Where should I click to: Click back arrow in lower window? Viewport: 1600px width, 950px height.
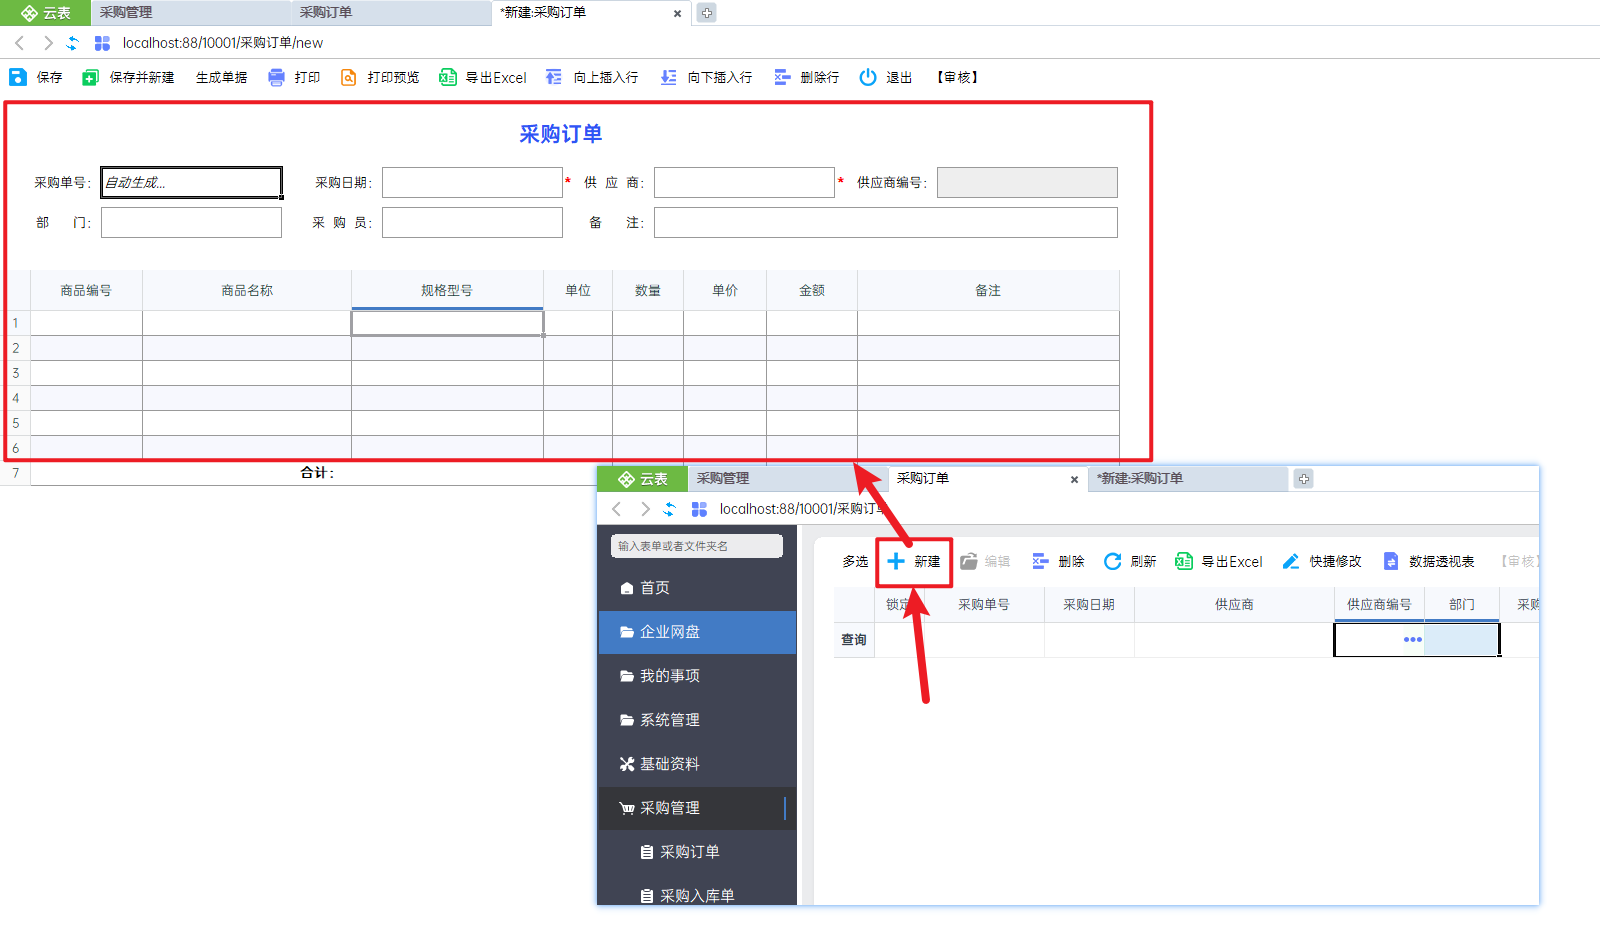click(617, 509)
